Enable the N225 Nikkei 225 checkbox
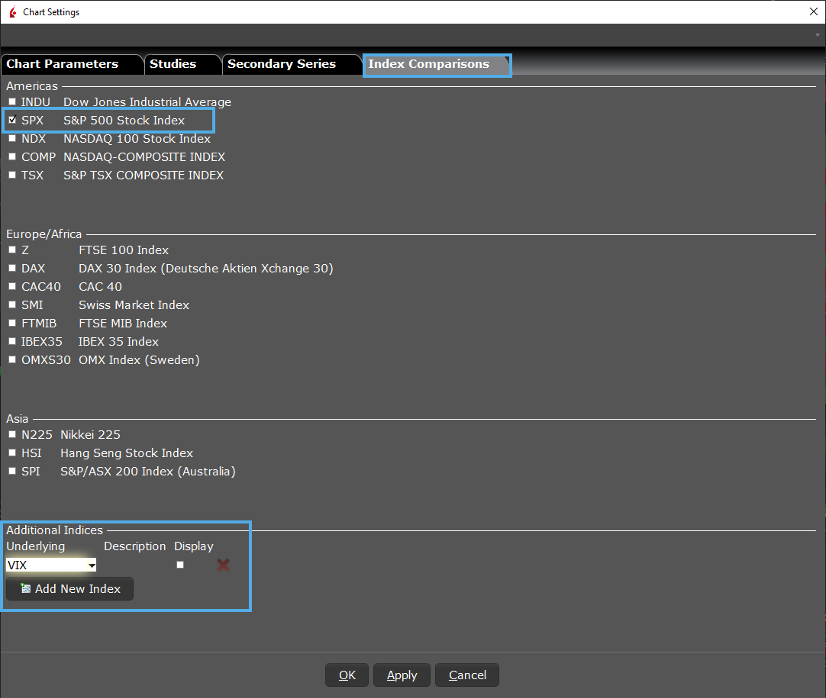This screenshot has height=698, width=826. tap(12, 434)
